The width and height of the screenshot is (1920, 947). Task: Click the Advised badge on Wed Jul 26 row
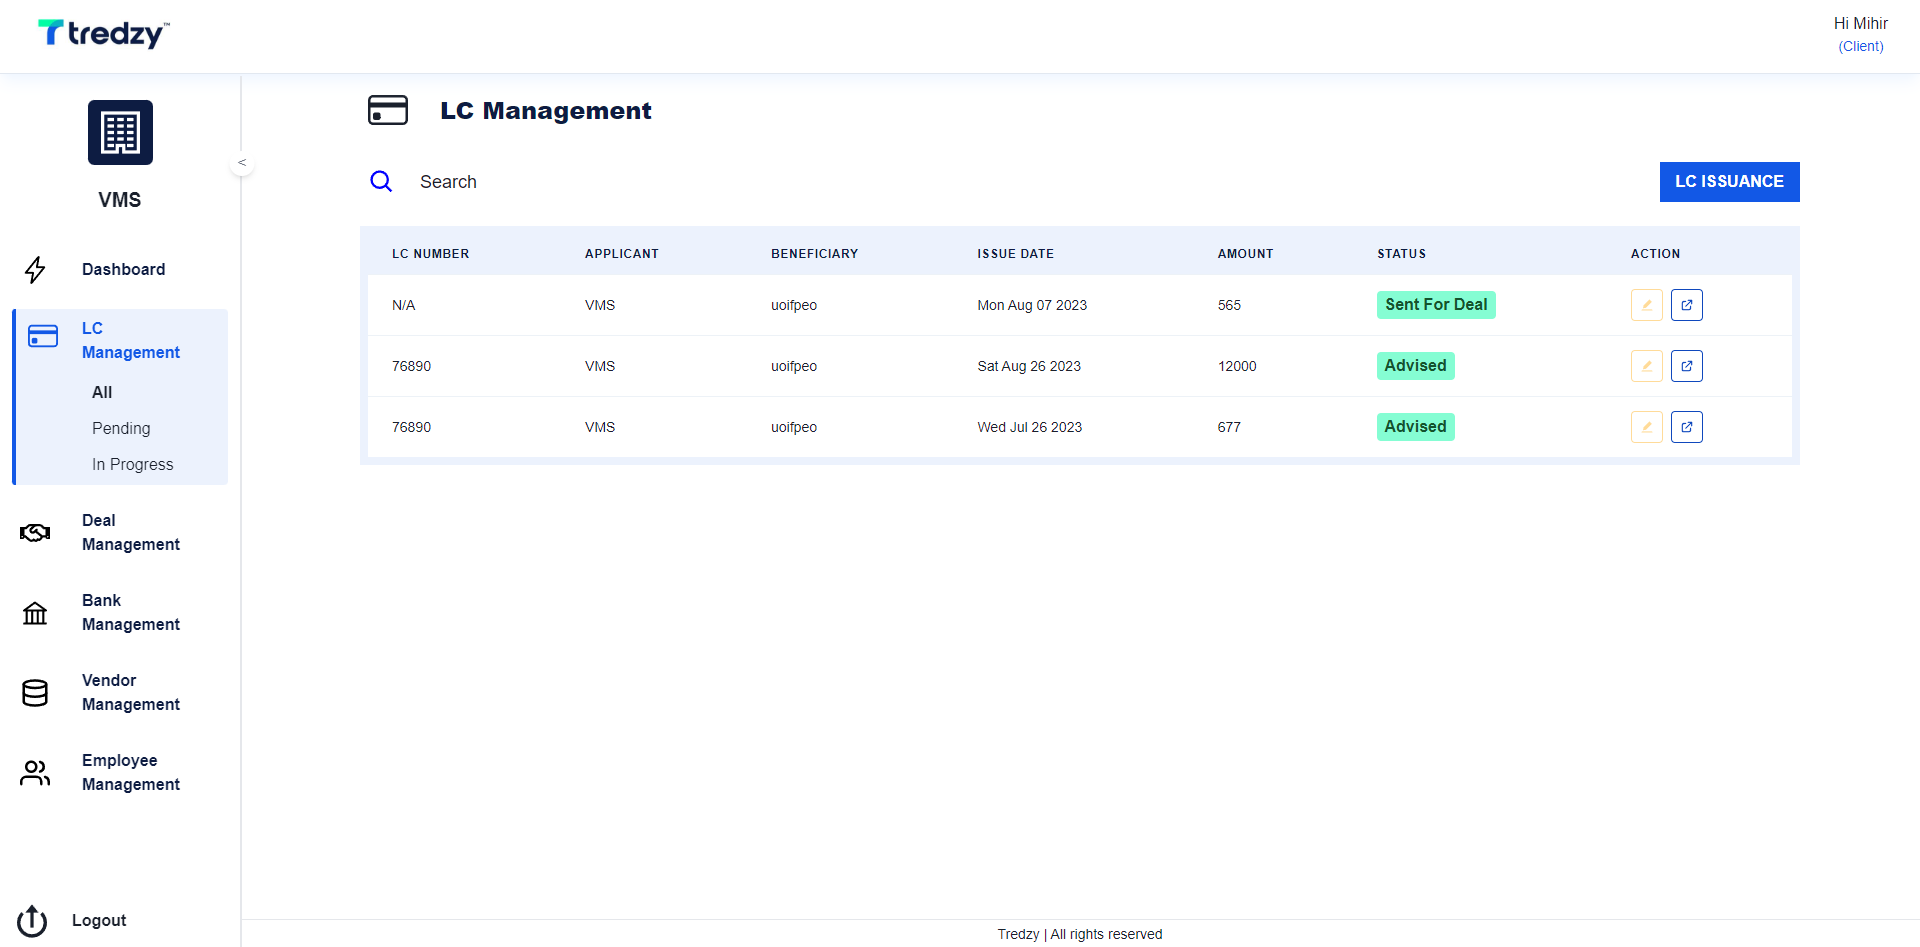(1416, 427)
